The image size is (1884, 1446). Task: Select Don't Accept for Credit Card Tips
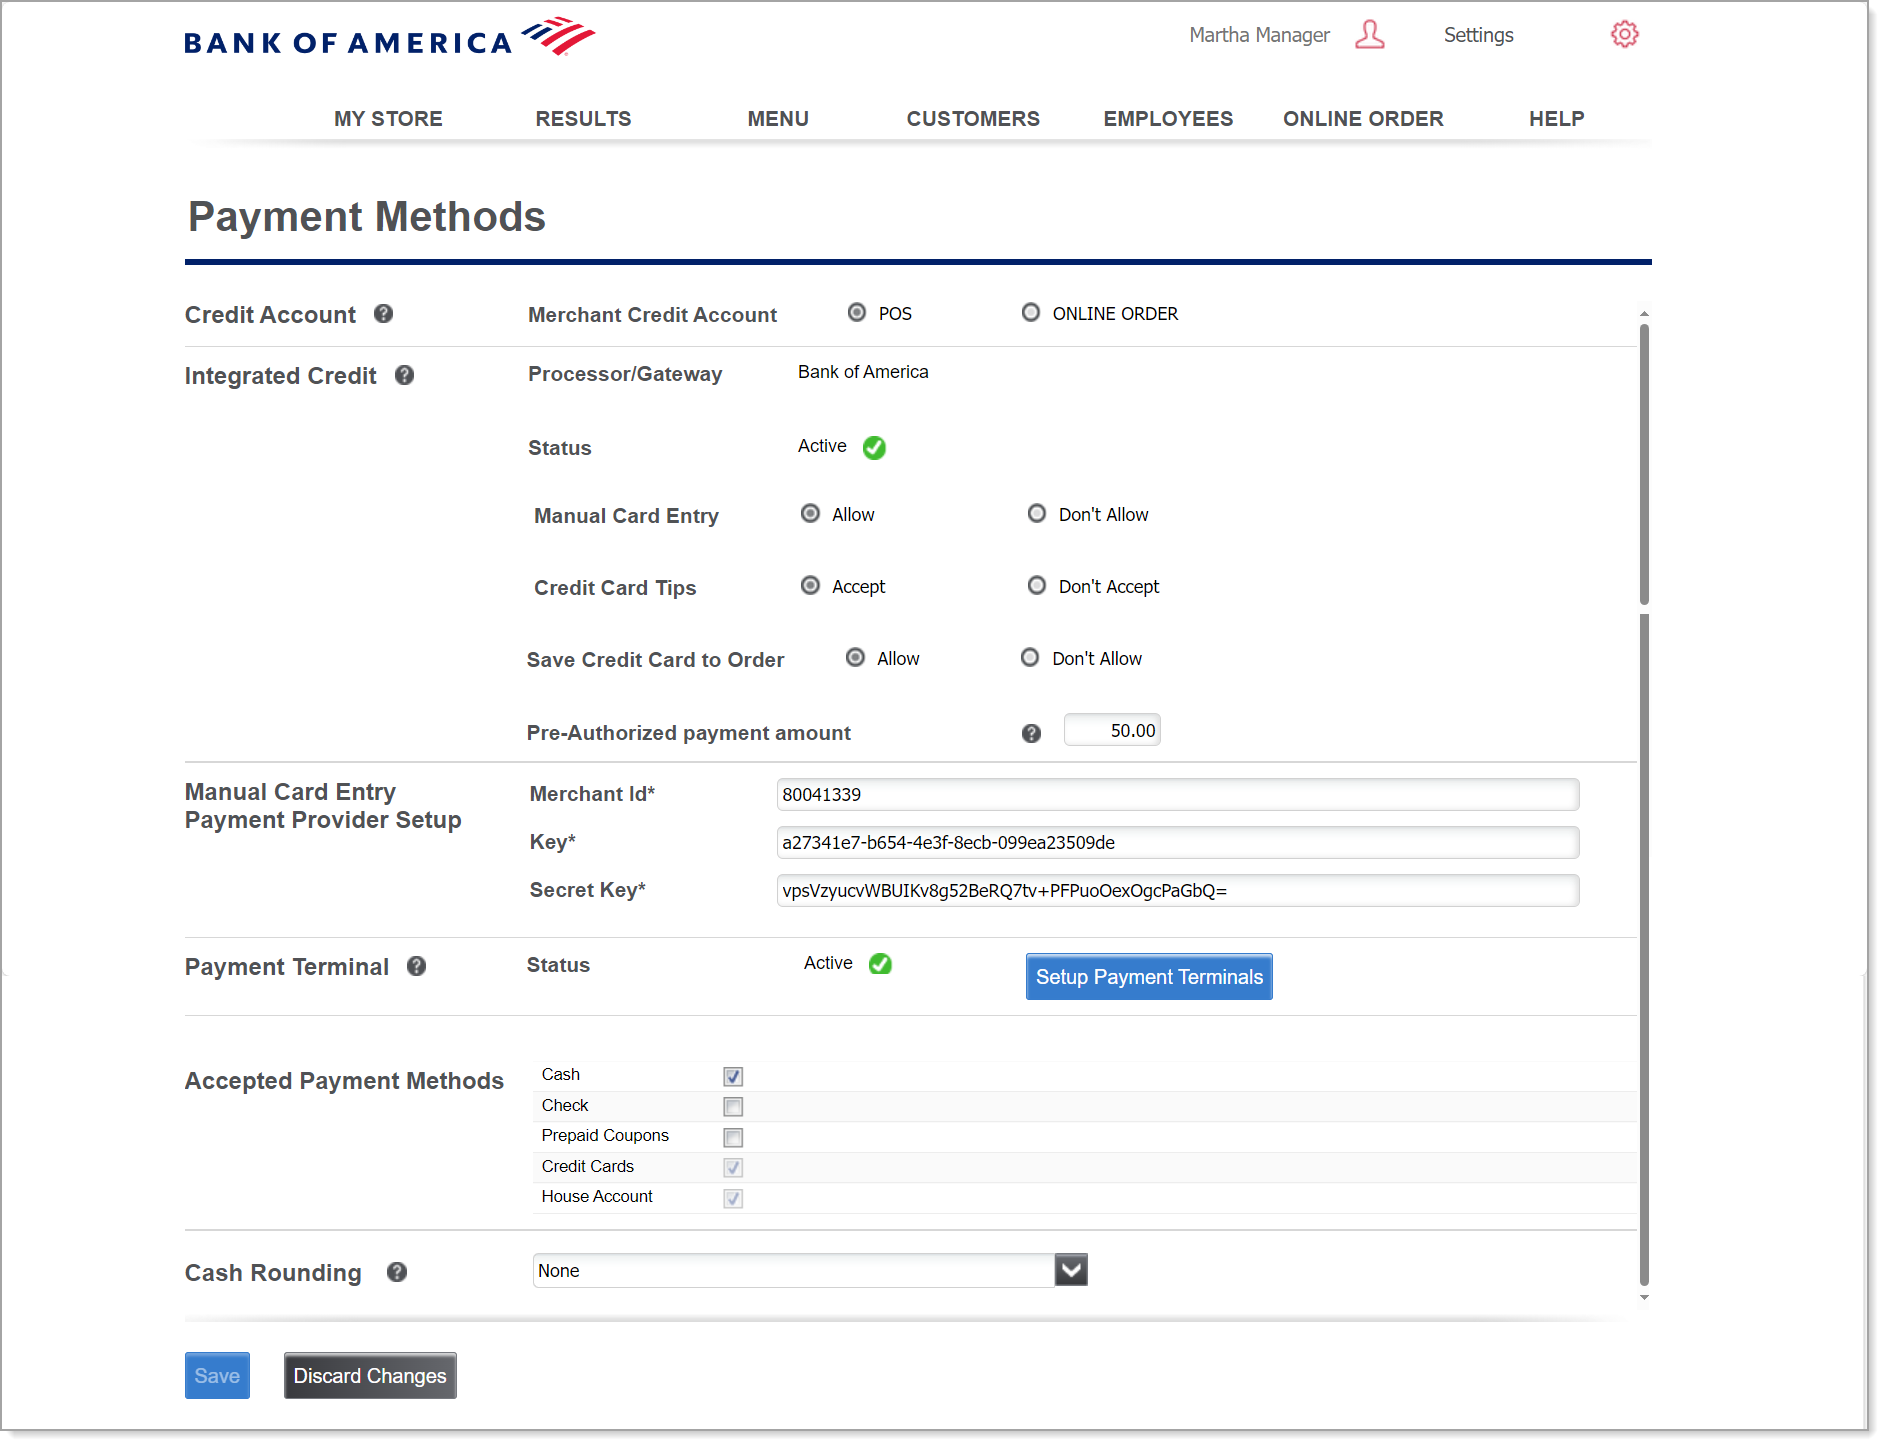pos(1037,586)
